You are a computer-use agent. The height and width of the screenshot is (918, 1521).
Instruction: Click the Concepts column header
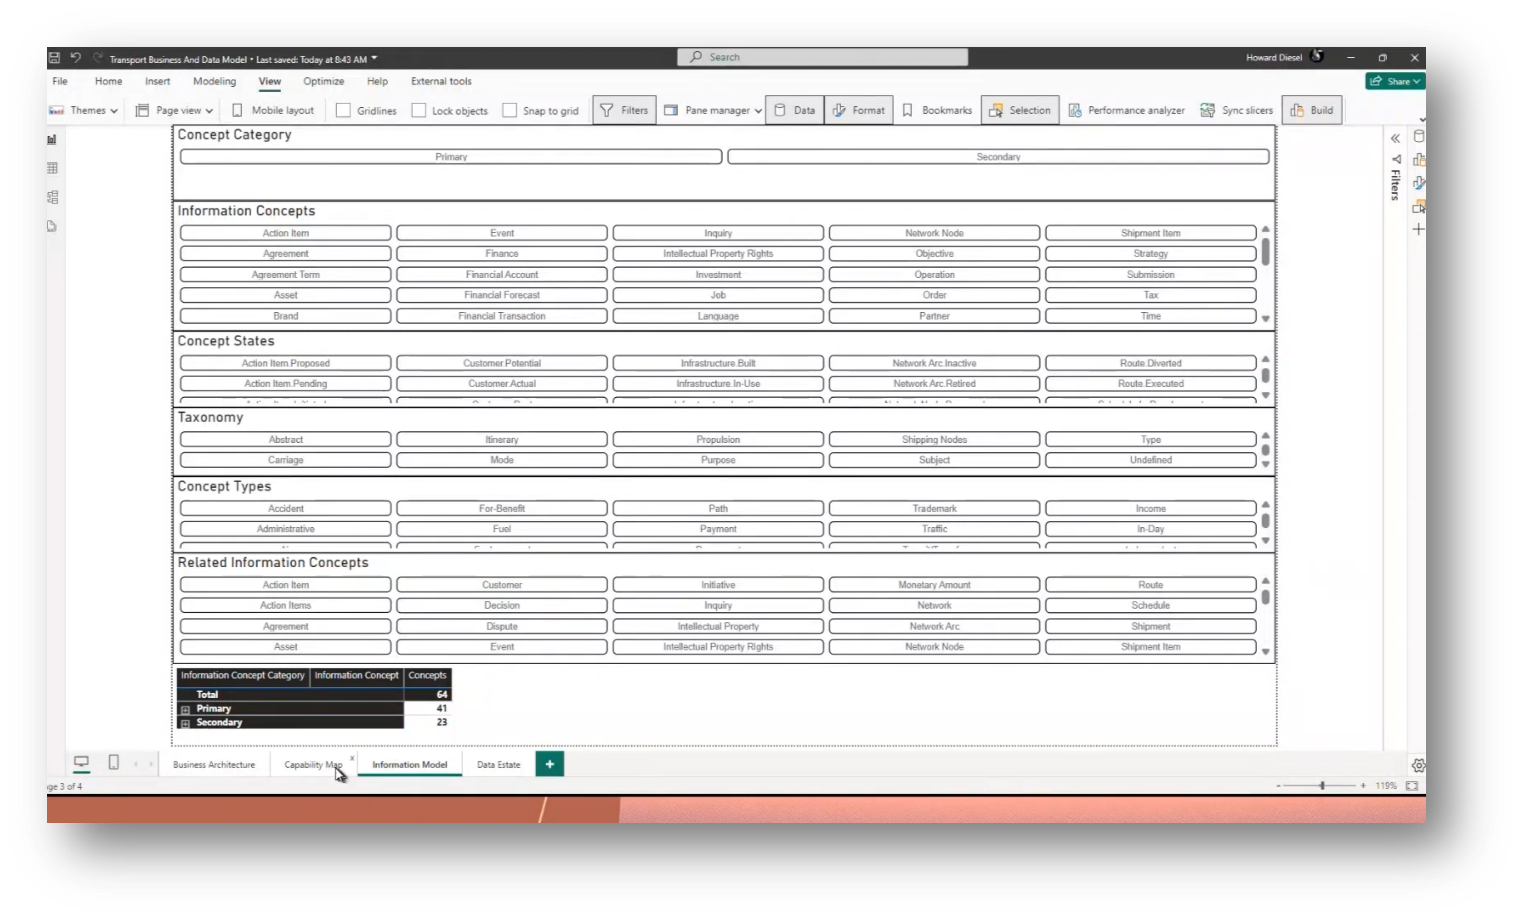[427, 676]
